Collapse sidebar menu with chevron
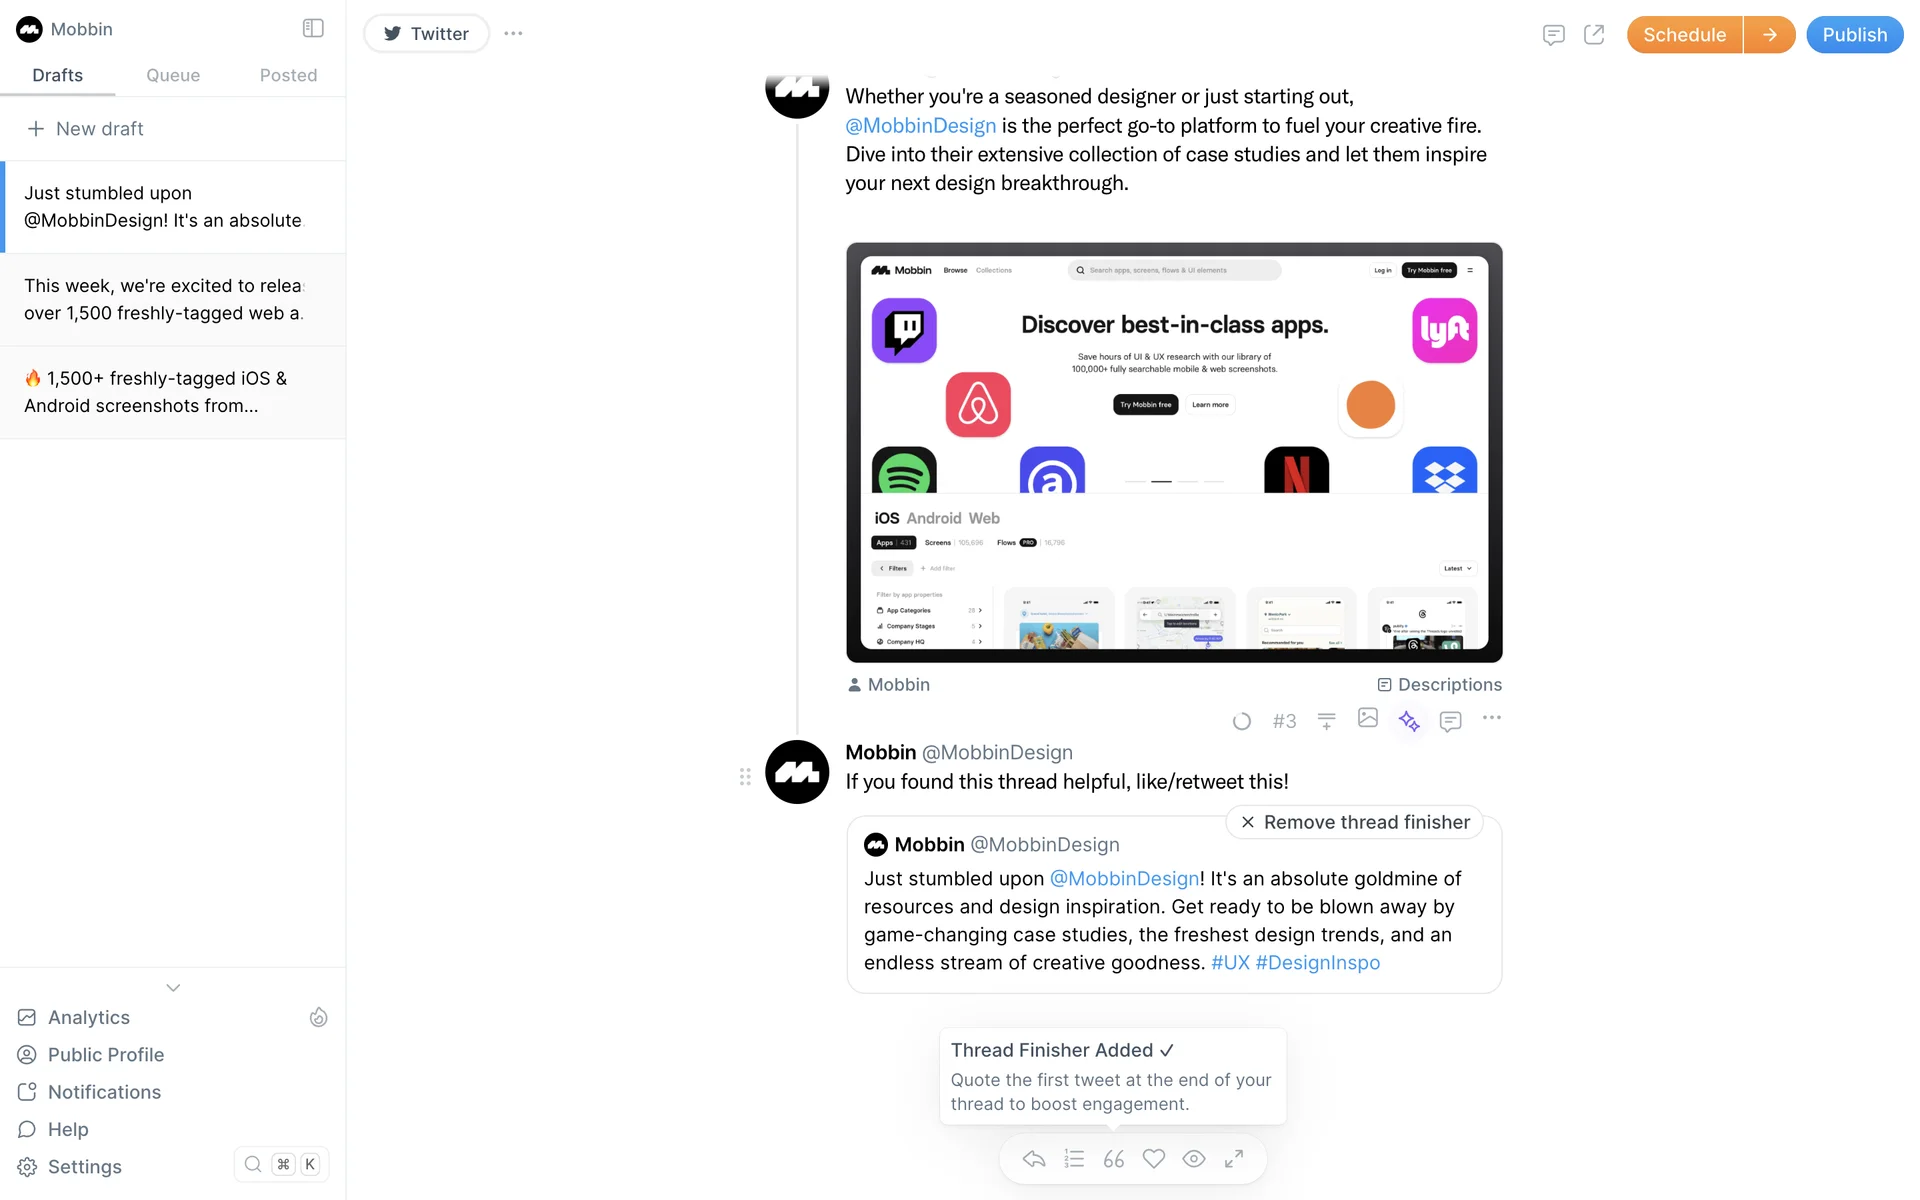Screen dimensions: 1920x1200 pyautogui.click(x=173, y=988)
